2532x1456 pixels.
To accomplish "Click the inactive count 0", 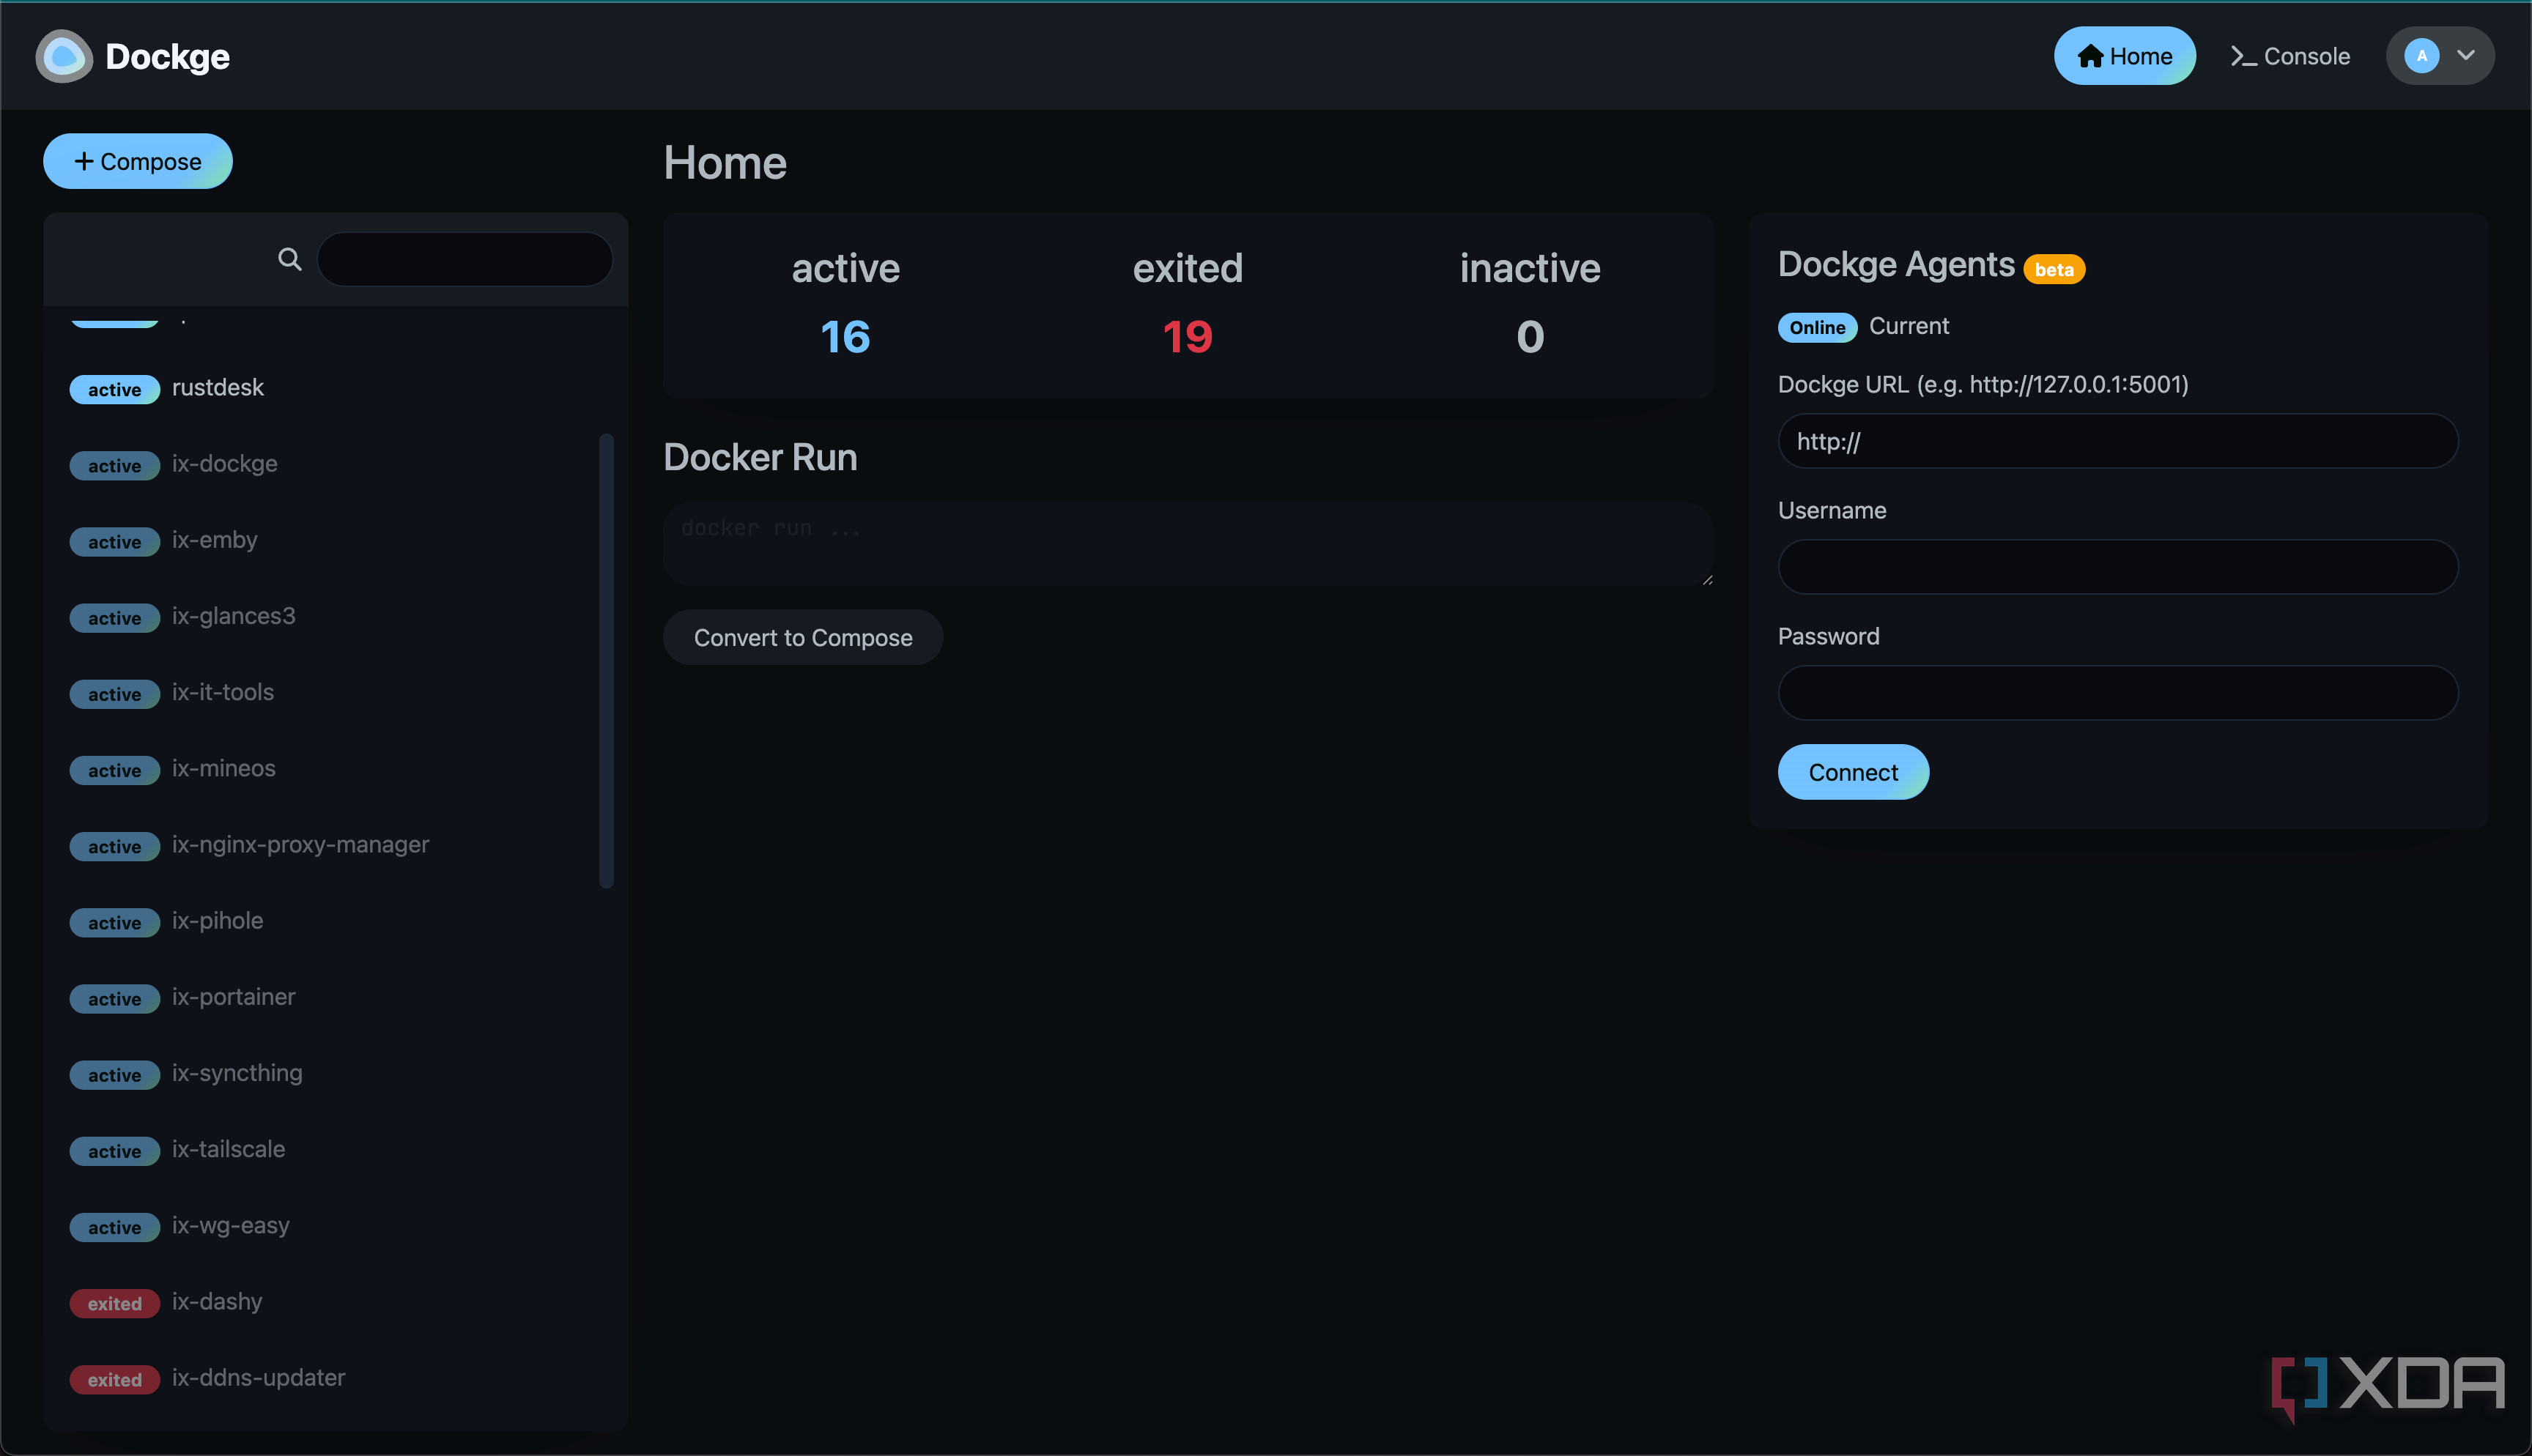I will (1530, 336).
